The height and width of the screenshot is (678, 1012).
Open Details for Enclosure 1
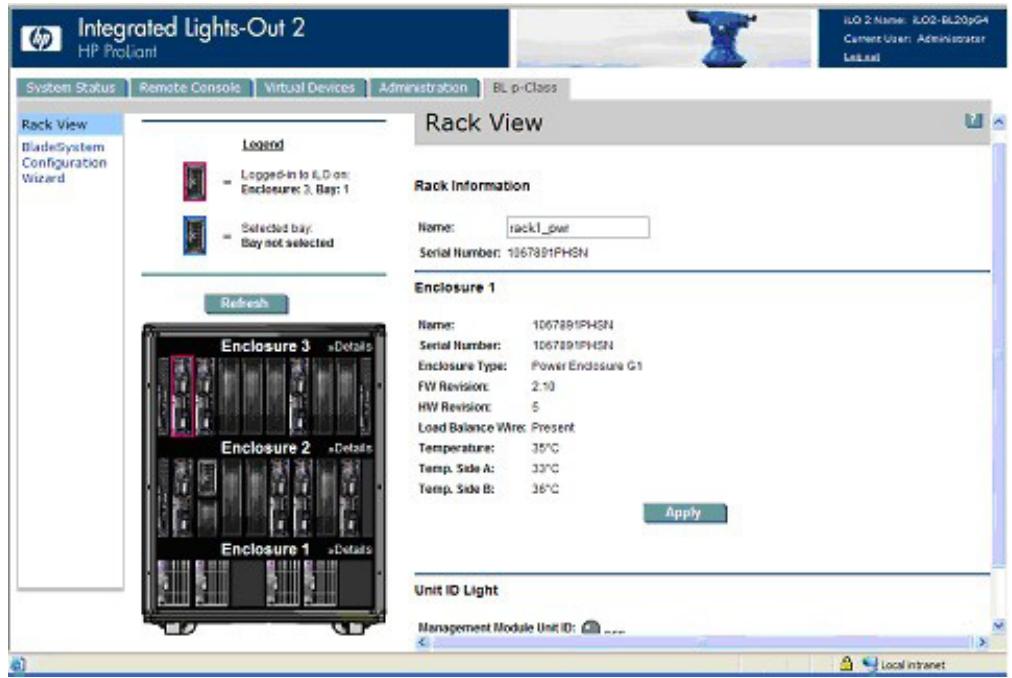point(350,550)
